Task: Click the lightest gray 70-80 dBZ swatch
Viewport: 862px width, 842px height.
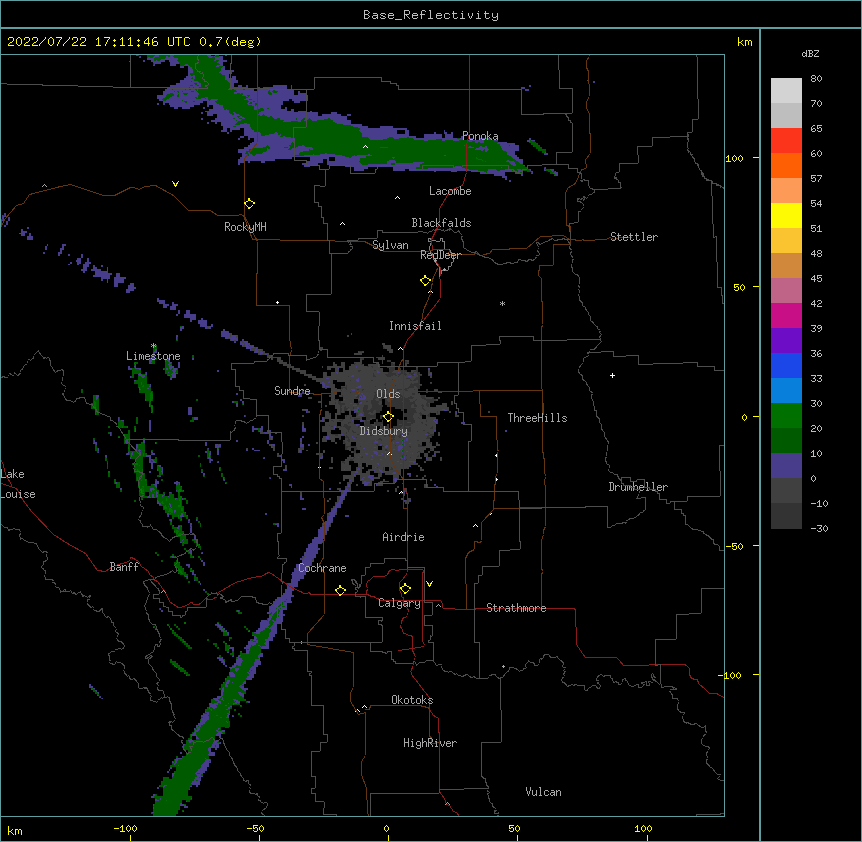Action: pos(786,90)
